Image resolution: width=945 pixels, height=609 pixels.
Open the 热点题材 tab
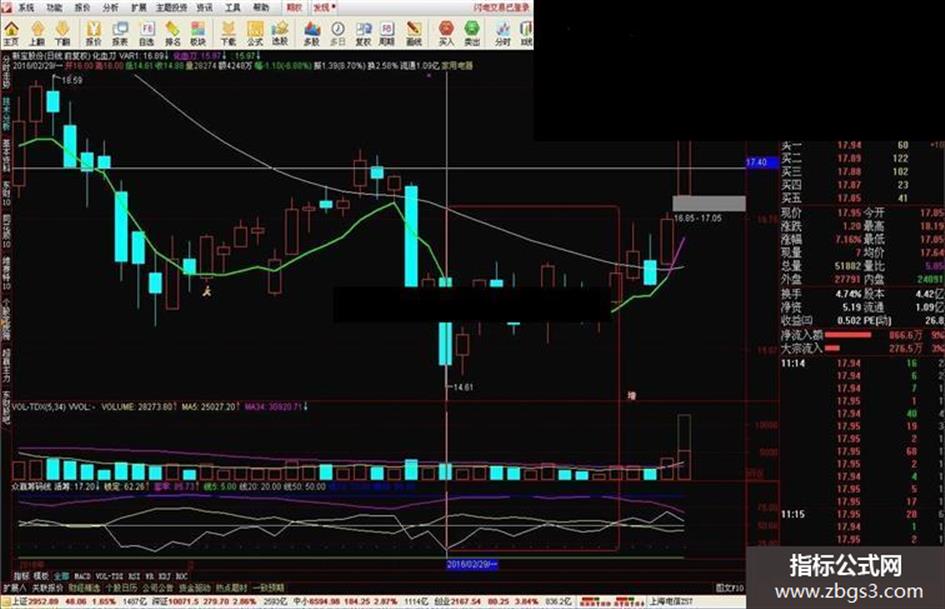coord(232,587)
